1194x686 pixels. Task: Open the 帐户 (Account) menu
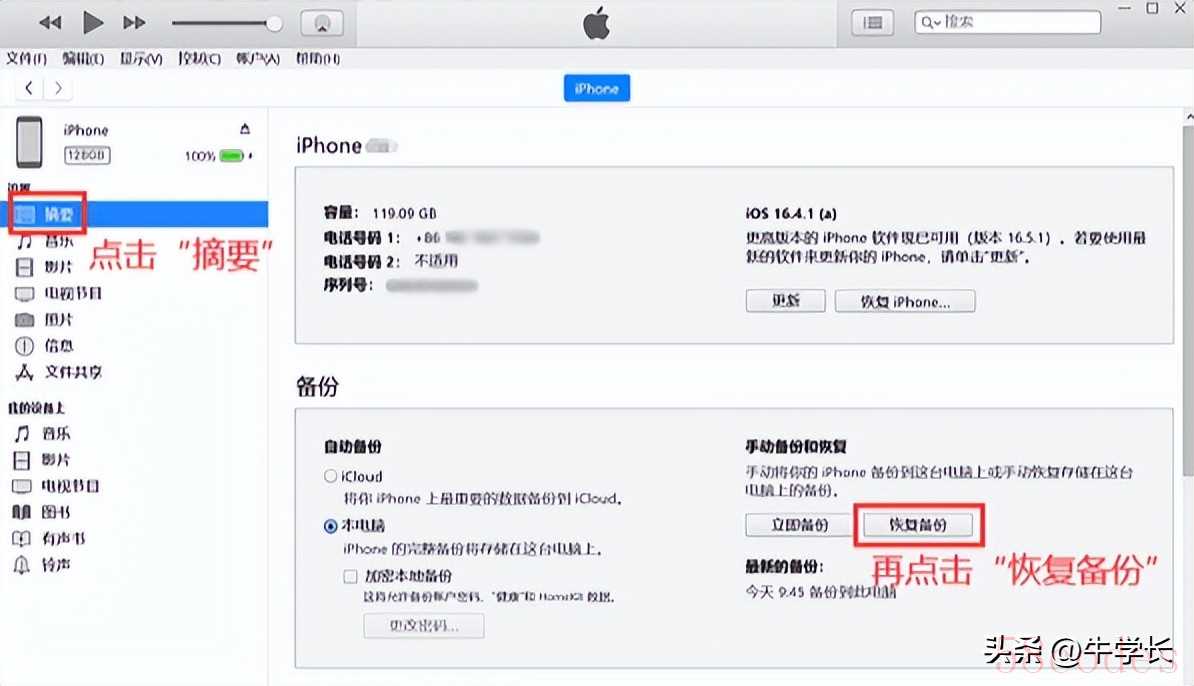pyautogui.click(x=257, y=59)
